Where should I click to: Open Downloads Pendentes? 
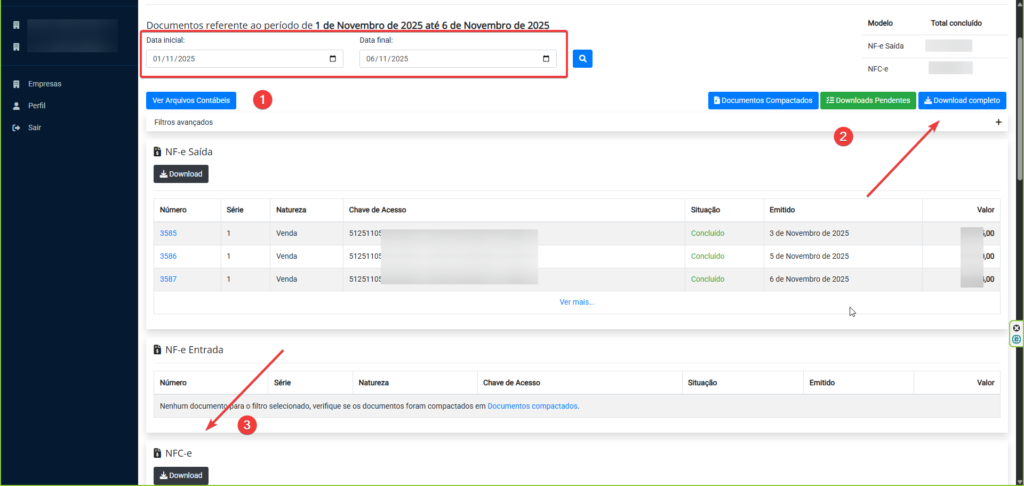click(x=867, y=101)
